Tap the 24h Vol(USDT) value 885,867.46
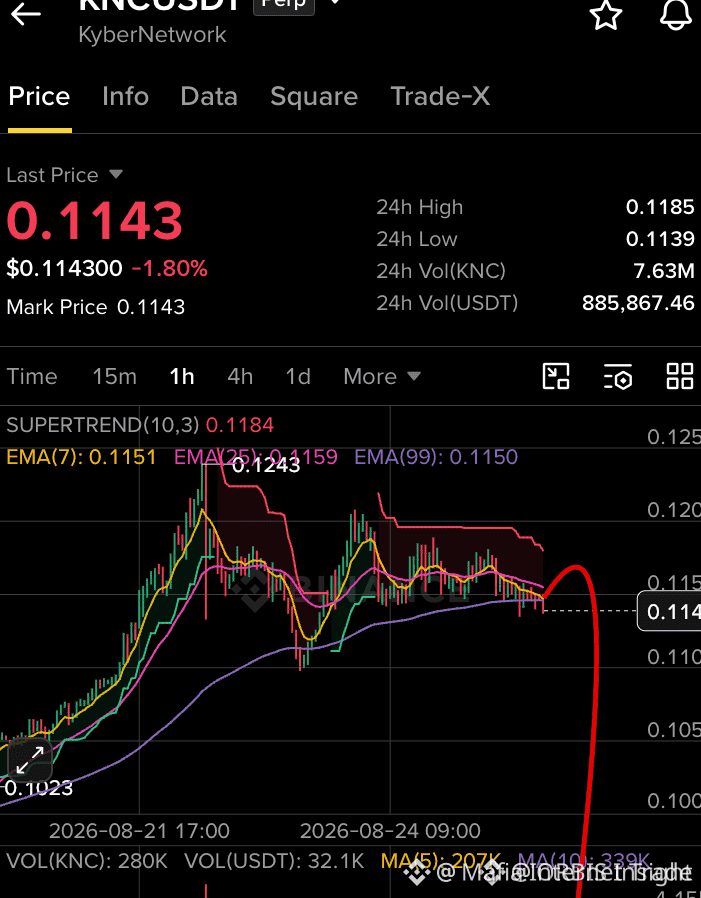This screenshot has height=898, width=701. pos(638,302)
